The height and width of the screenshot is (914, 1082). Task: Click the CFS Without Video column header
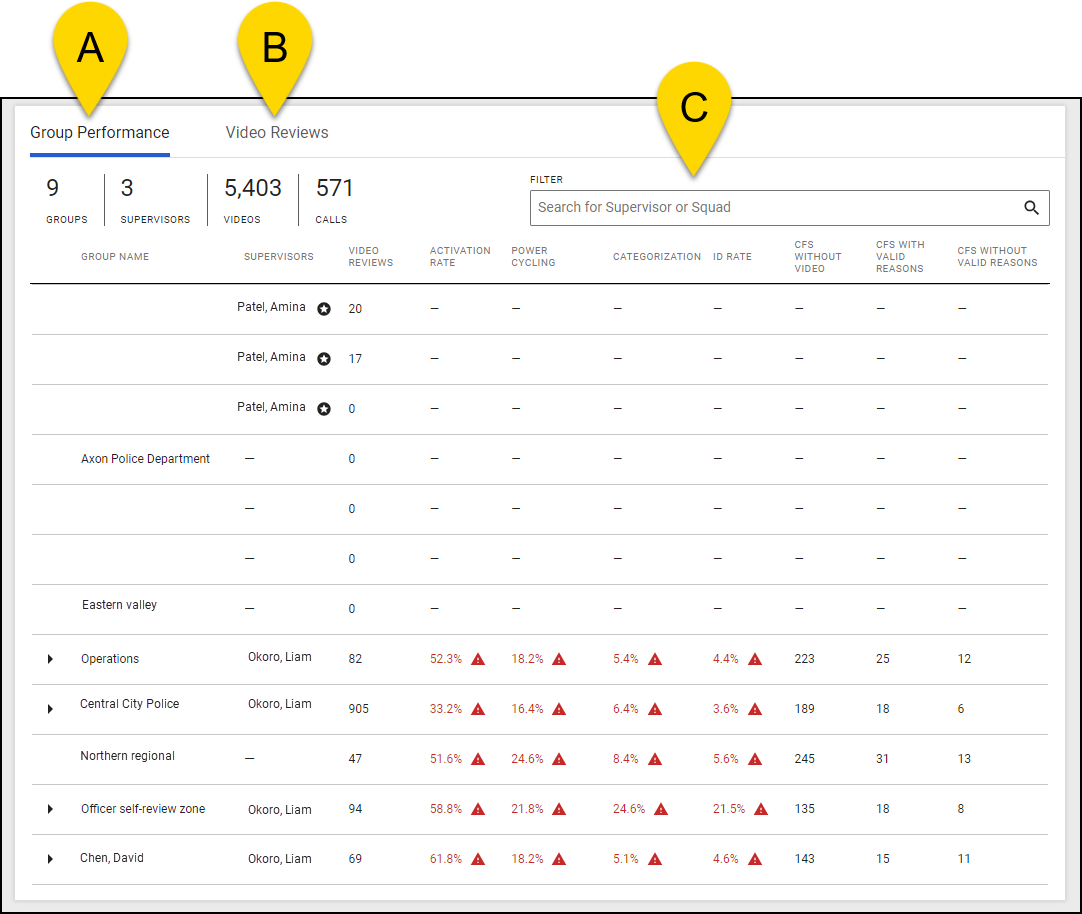818,257
